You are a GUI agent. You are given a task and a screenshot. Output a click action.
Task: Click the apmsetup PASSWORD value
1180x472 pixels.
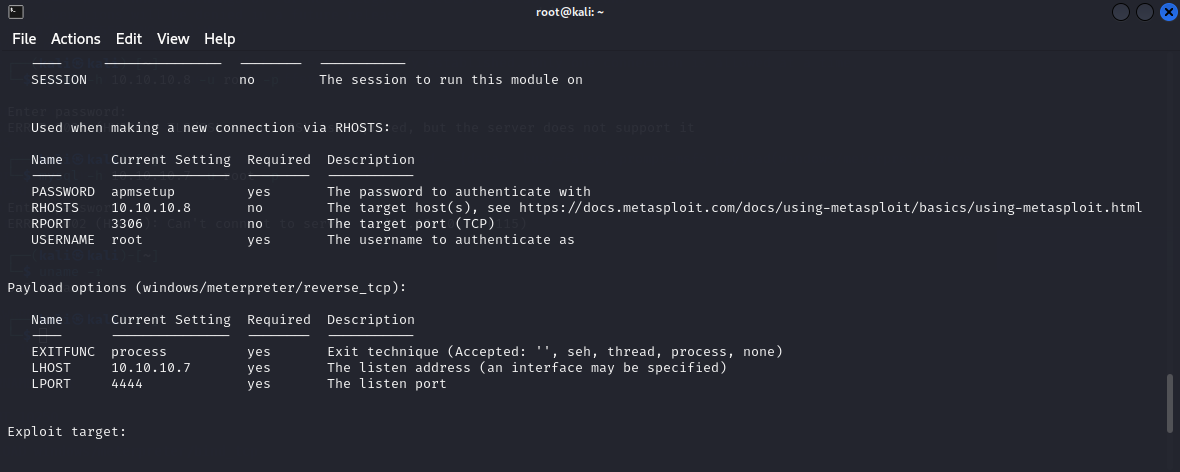[x=143, y=192]
